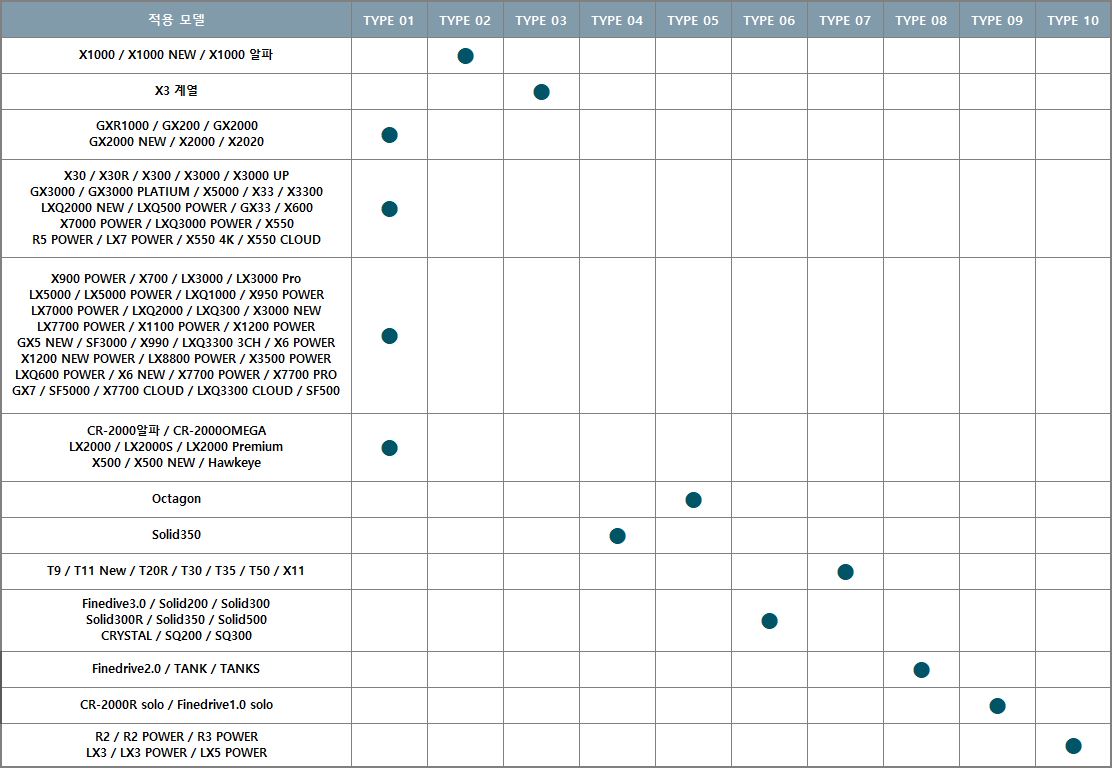The image size is (1112, 769).
Task: Select the X500 / X500 NEW / Hawkeye line
Action: pos(177,463)
